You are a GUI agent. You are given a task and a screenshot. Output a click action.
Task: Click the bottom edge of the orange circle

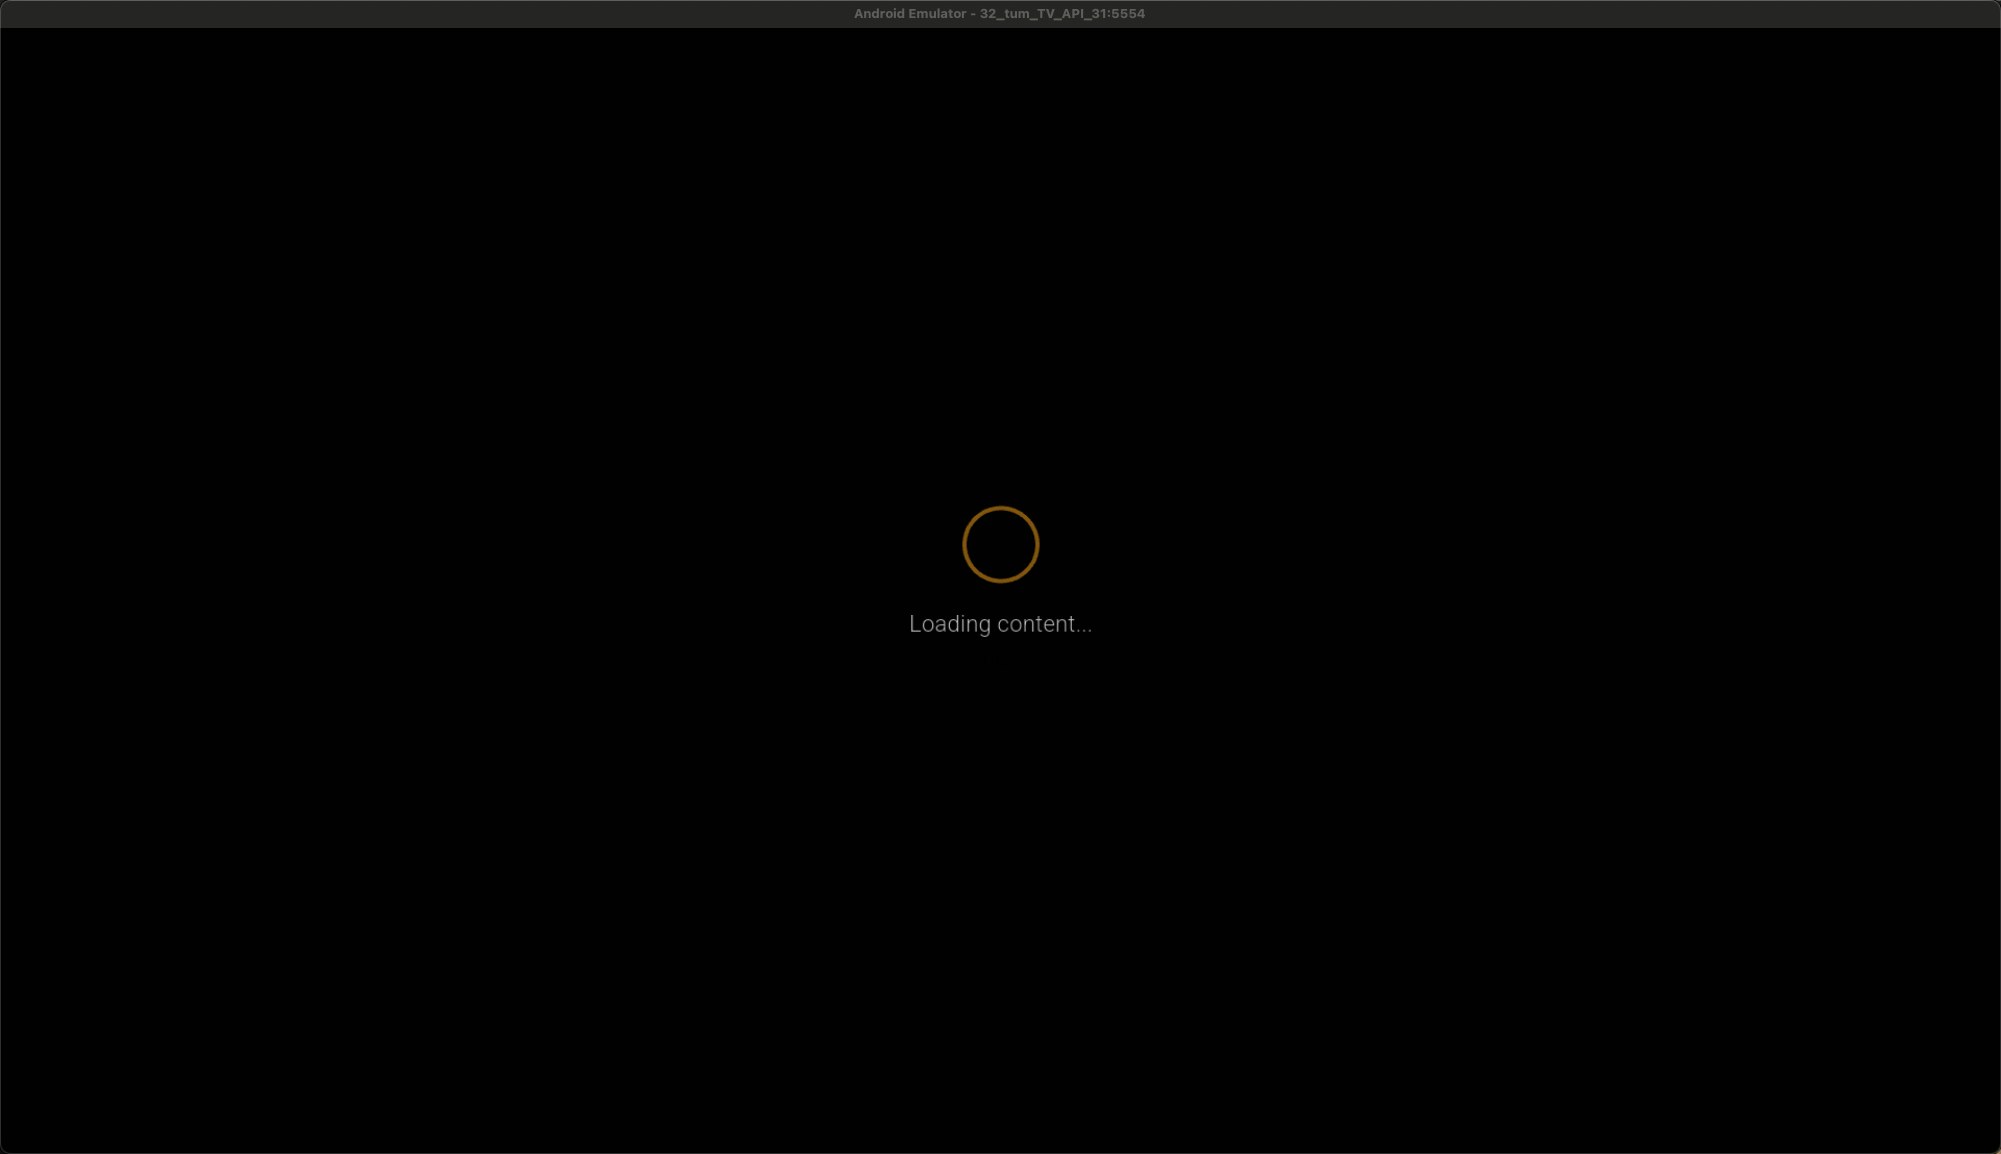click(1000, 581)
